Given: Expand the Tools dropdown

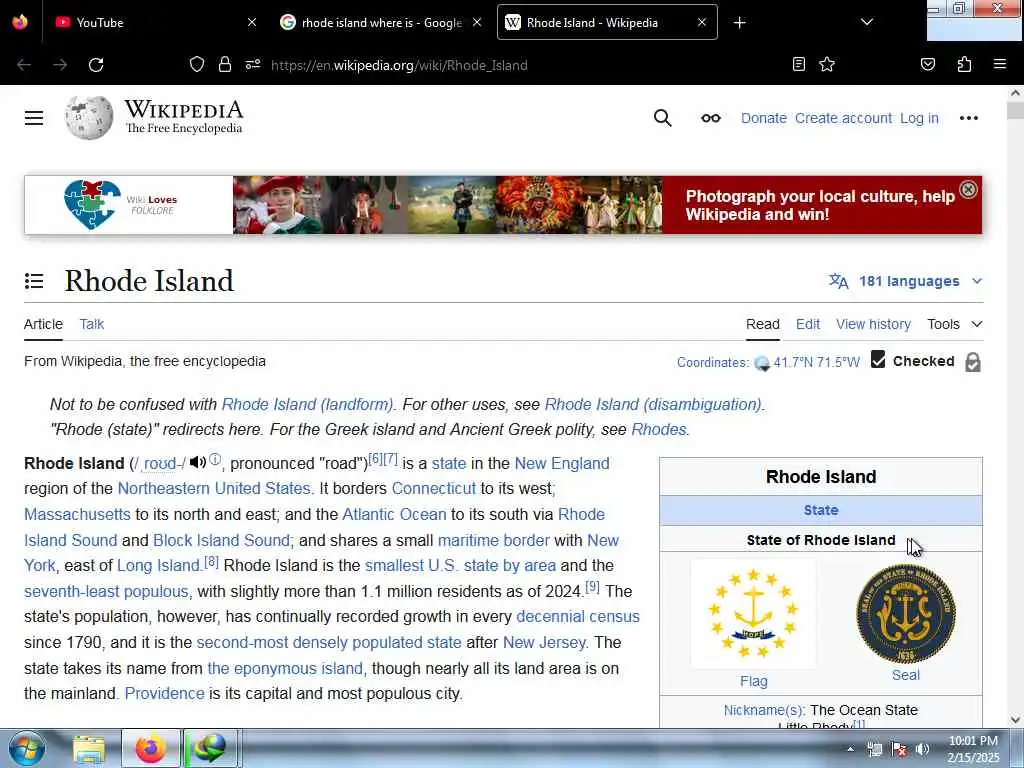Looking at the screenshot, I should point(954,324).
